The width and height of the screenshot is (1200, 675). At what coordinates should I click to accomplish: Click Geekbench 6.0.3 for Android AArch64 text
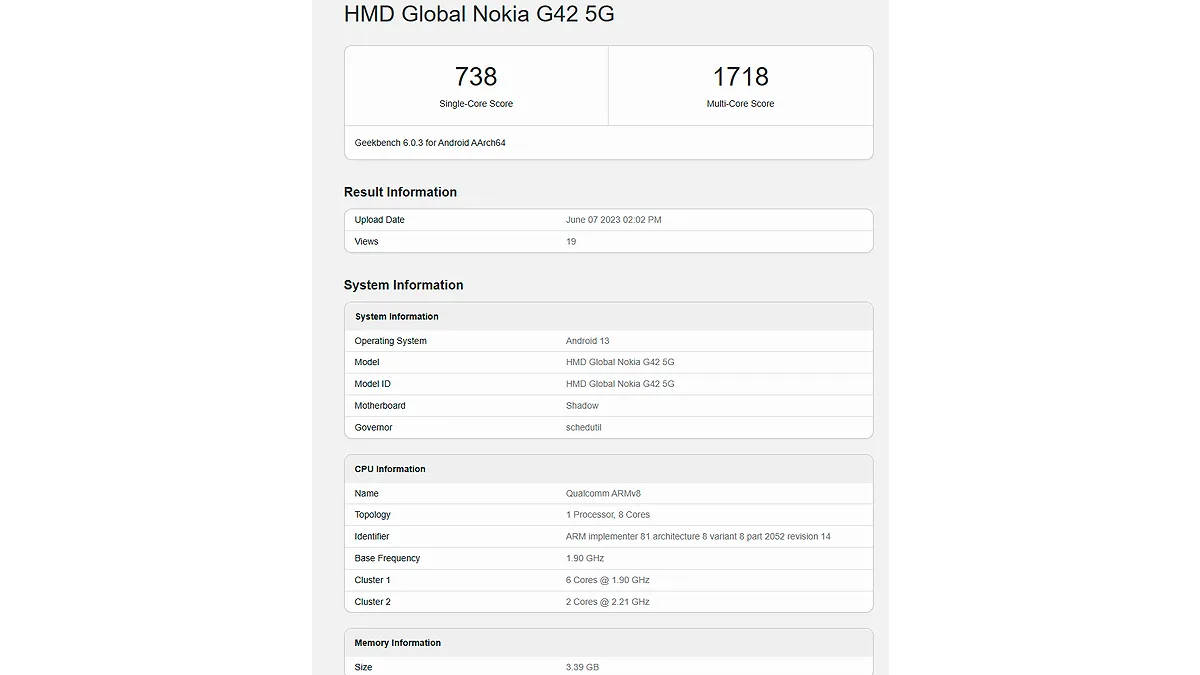[x=430, y=143]
